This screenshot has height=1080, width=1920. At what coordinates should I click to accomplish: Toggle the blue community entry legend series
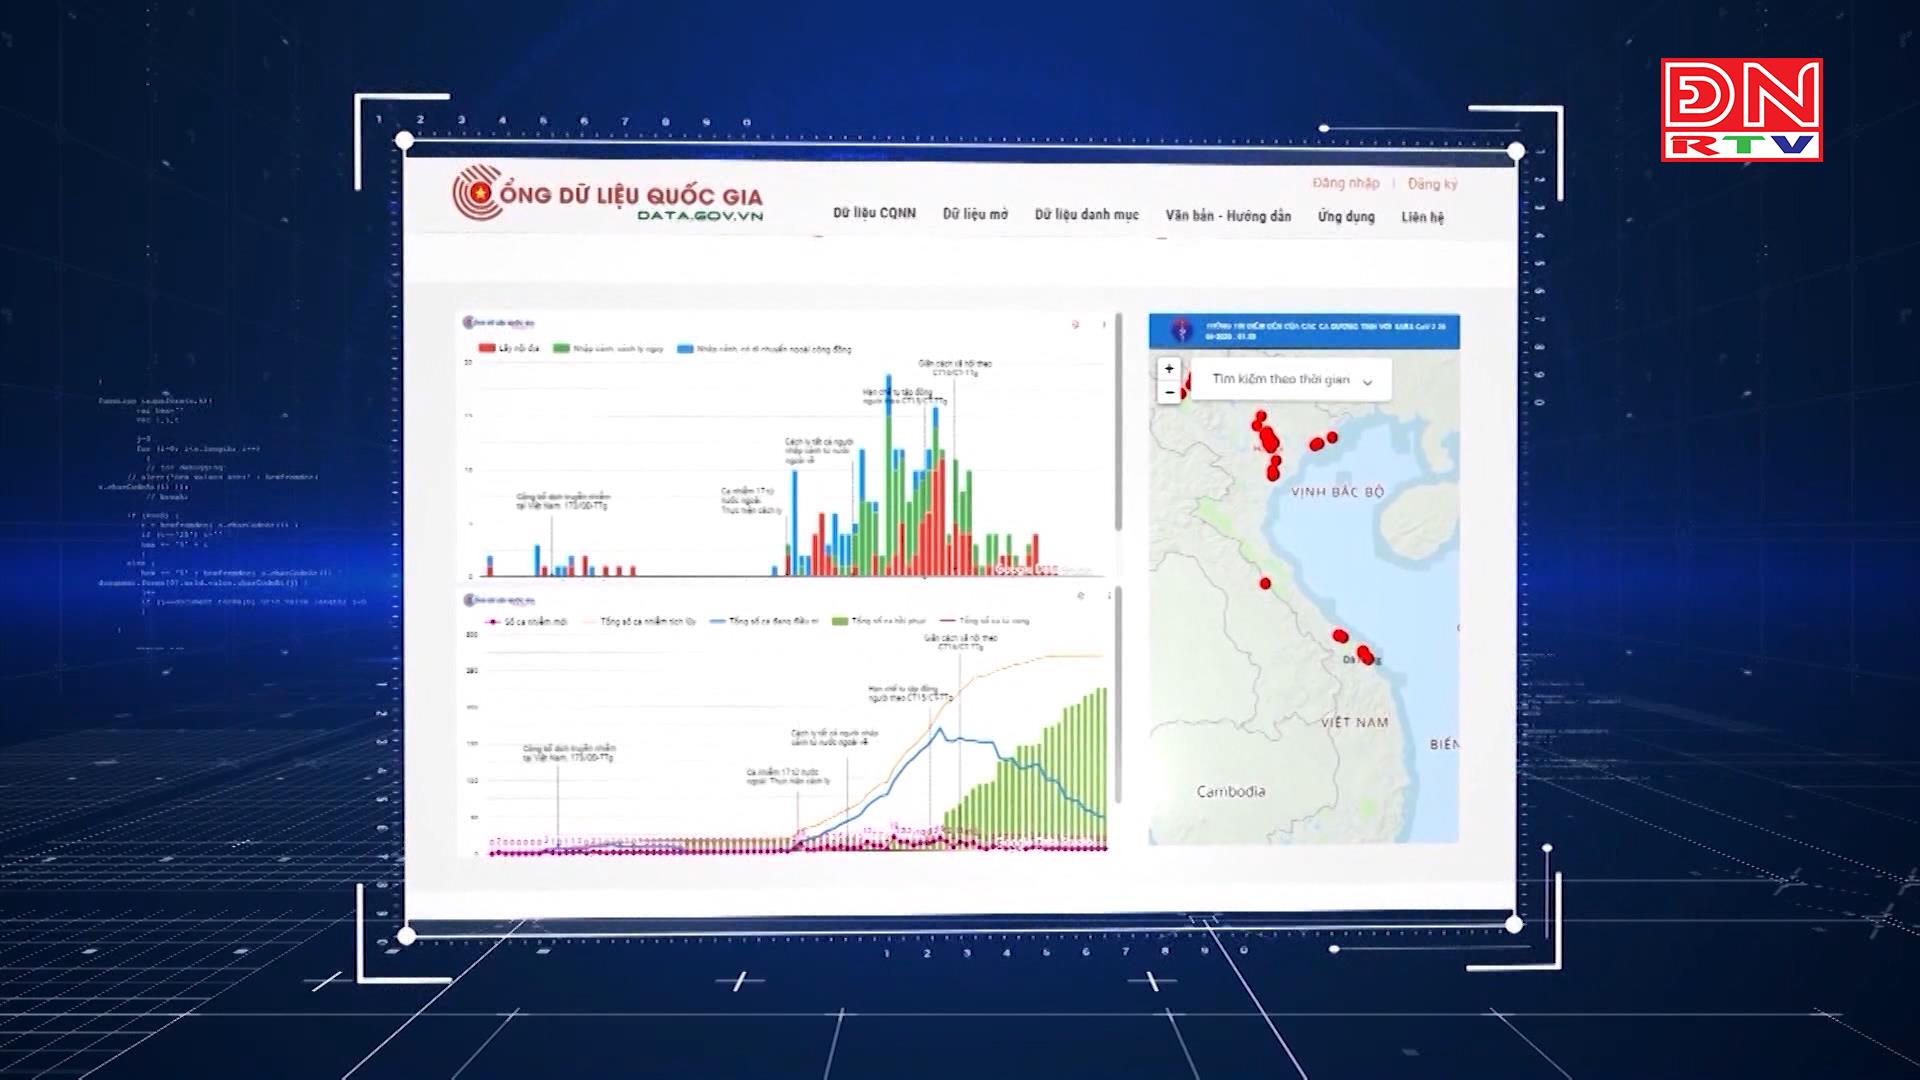pos(685,349)
